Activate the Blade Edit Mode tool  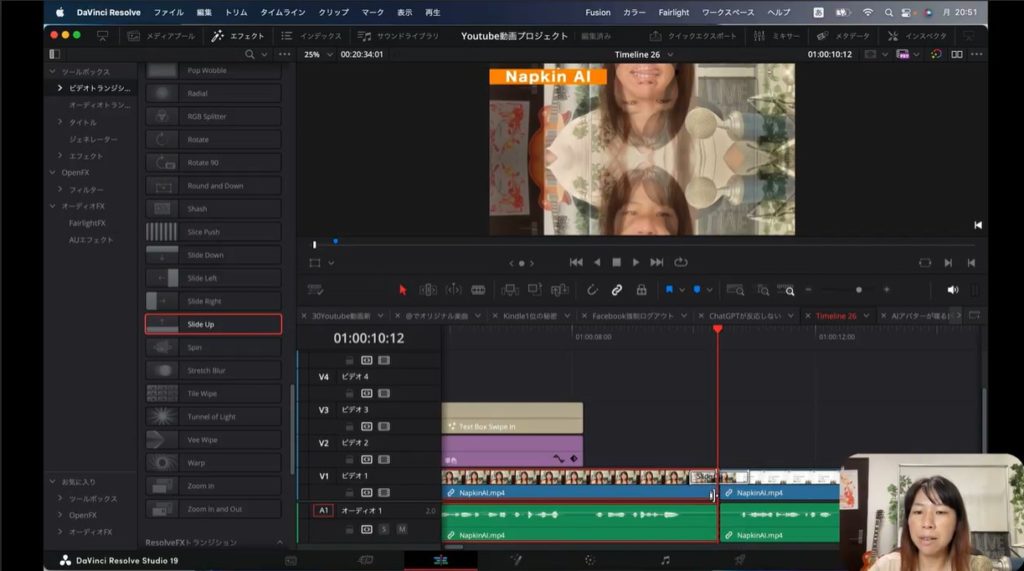click(478, 290)
